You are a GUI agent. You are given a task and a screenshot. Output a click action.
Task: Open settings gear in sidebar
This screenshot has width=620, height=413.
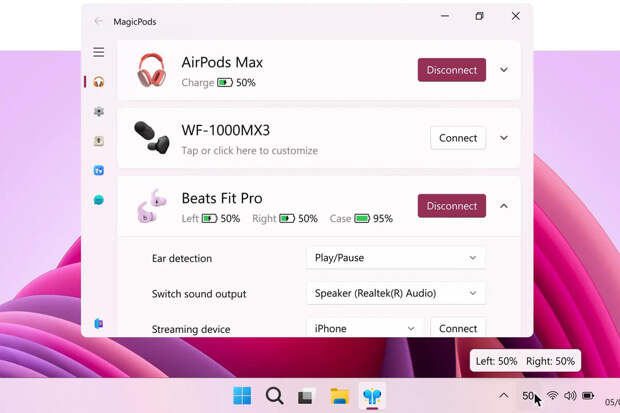[99, 112]
